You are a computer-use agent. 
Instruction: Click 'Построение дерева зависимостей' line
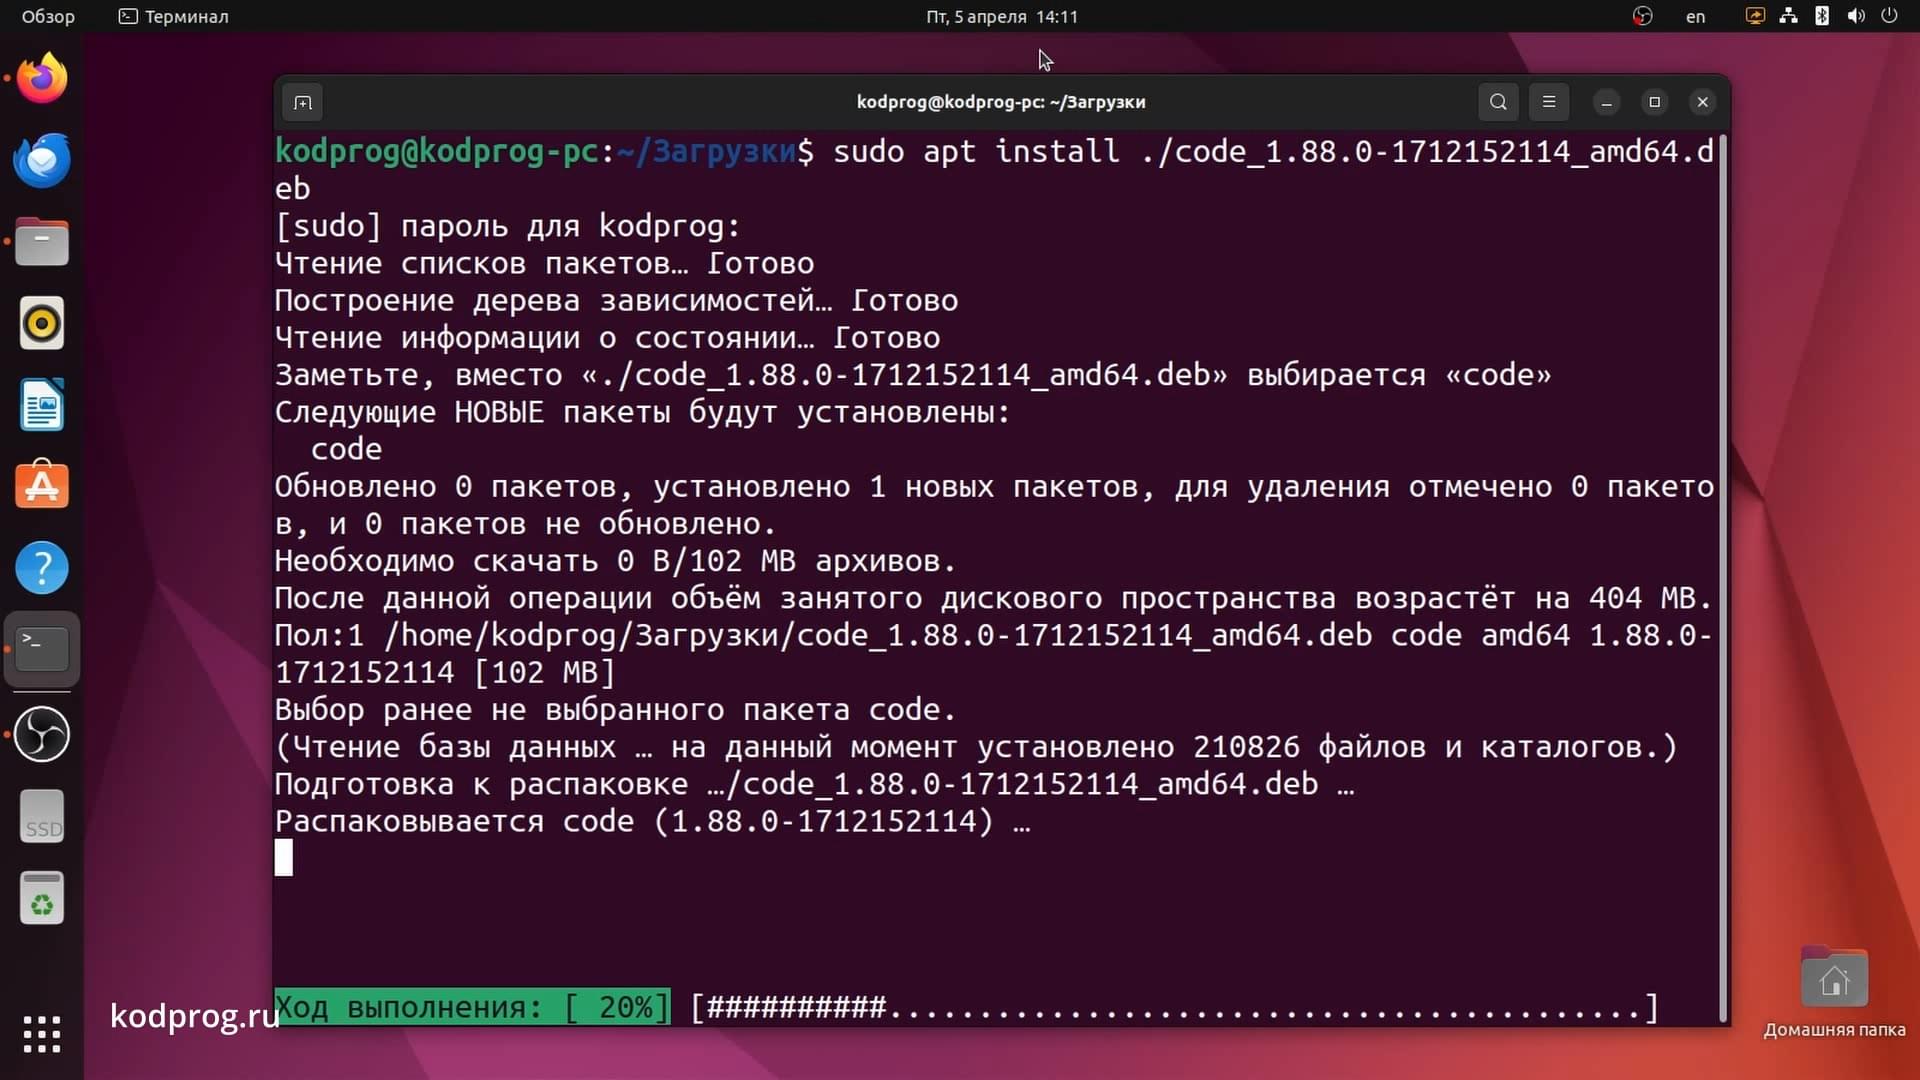[617, 301]
